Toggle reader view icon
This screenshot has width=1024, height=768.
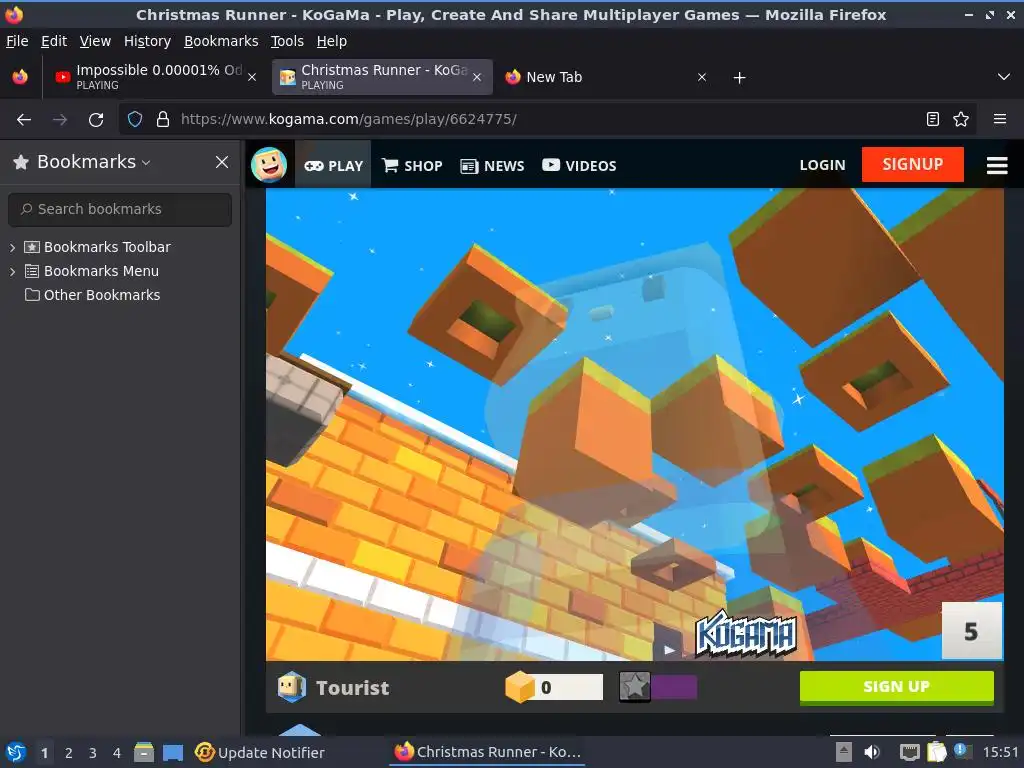point(933,120)
